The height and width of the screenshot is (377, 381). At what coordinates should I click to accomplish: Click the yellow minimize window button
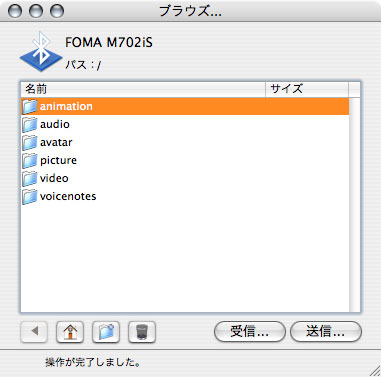click(36, 11)
